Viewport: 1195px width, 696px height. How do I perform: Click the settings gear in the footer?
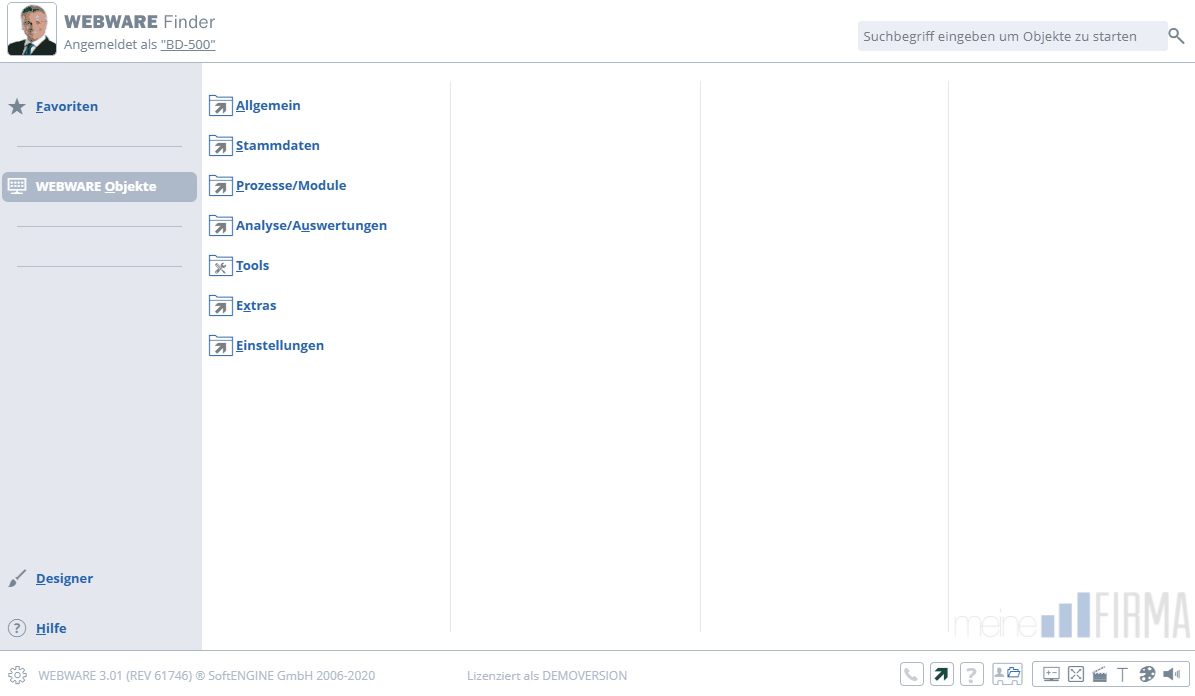[x=17, y=675]
